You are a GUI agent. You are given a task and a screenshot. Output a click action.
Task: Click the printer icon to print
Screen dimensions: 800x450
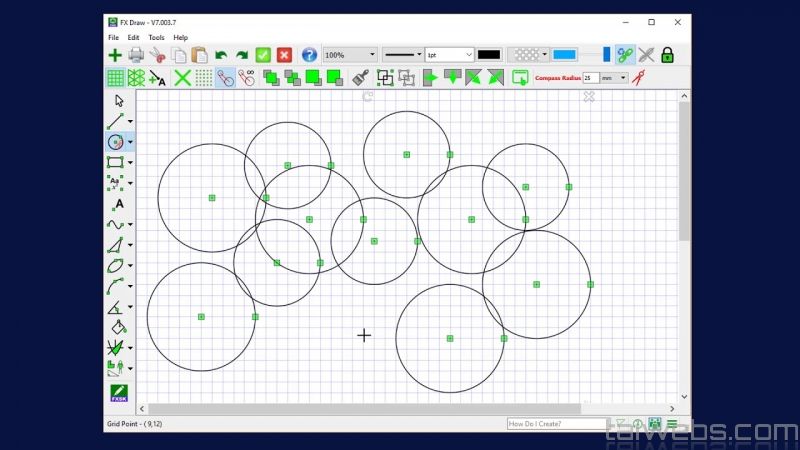(136, 55)
